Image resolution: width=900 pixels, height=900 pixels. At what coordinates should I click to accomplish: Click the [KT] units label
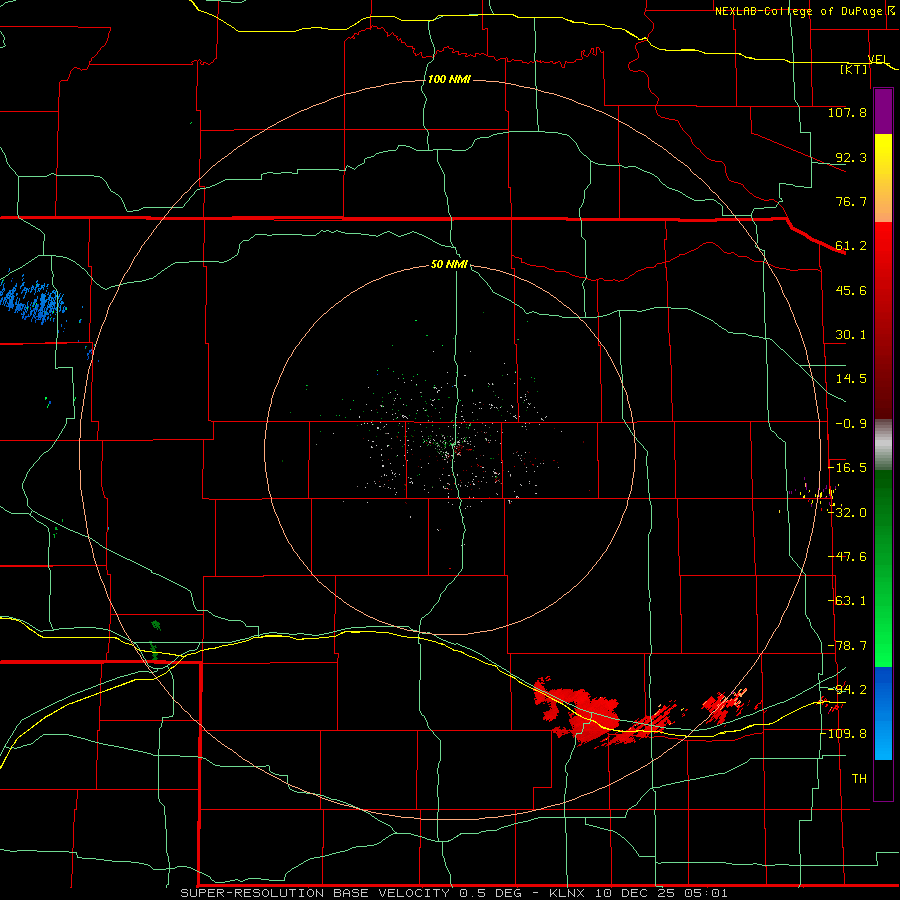coord(854,69)
